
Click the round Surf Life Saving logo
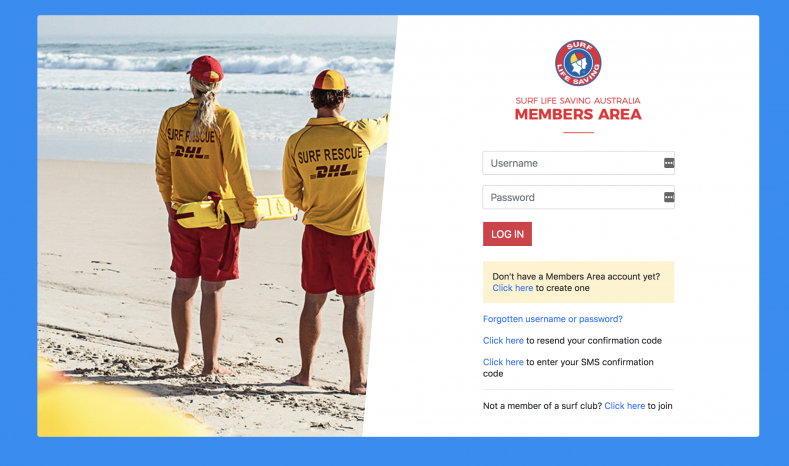pos(578,63)
